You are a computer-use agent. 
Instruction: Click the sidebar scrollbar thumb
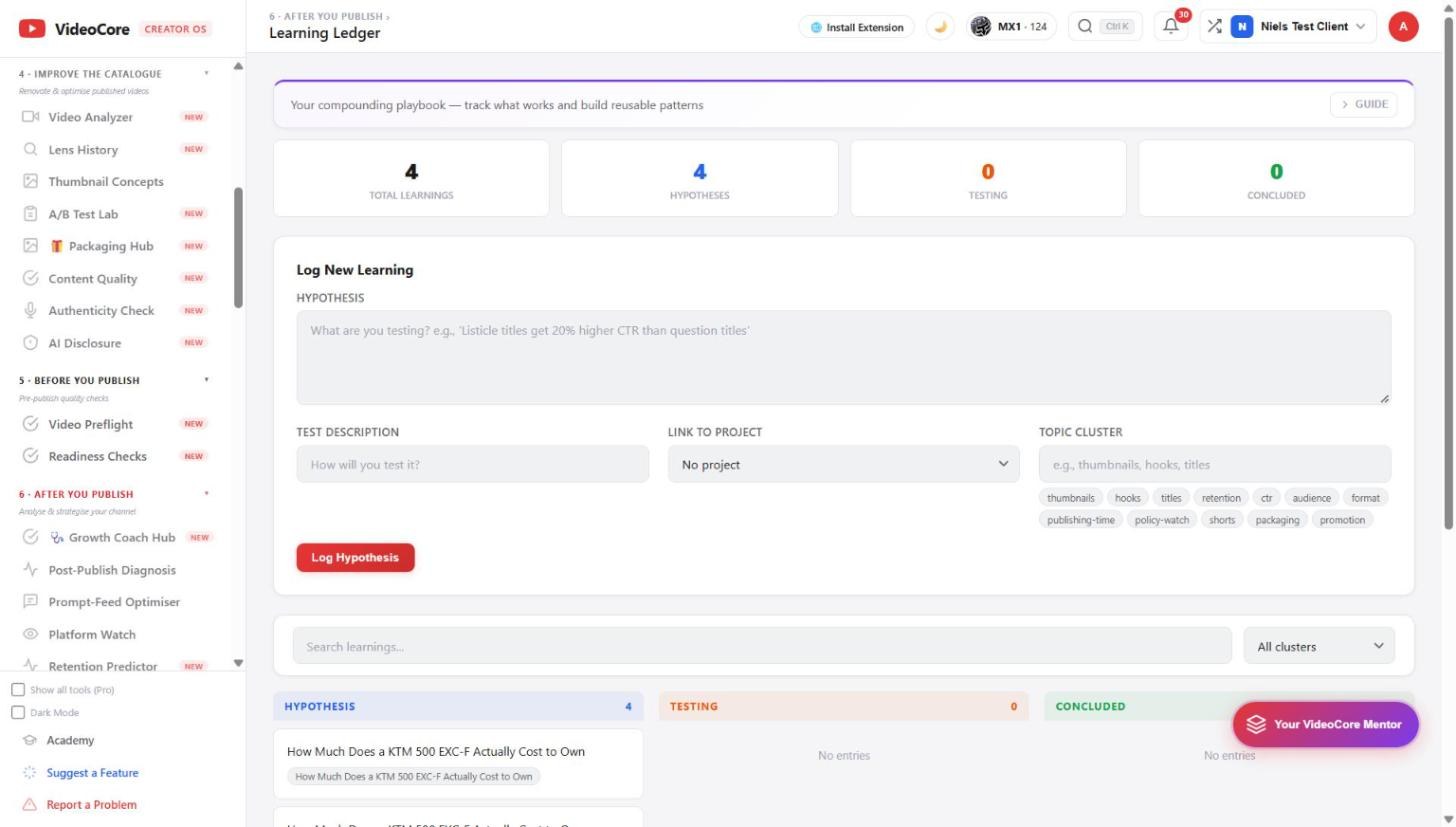point(238,247)
